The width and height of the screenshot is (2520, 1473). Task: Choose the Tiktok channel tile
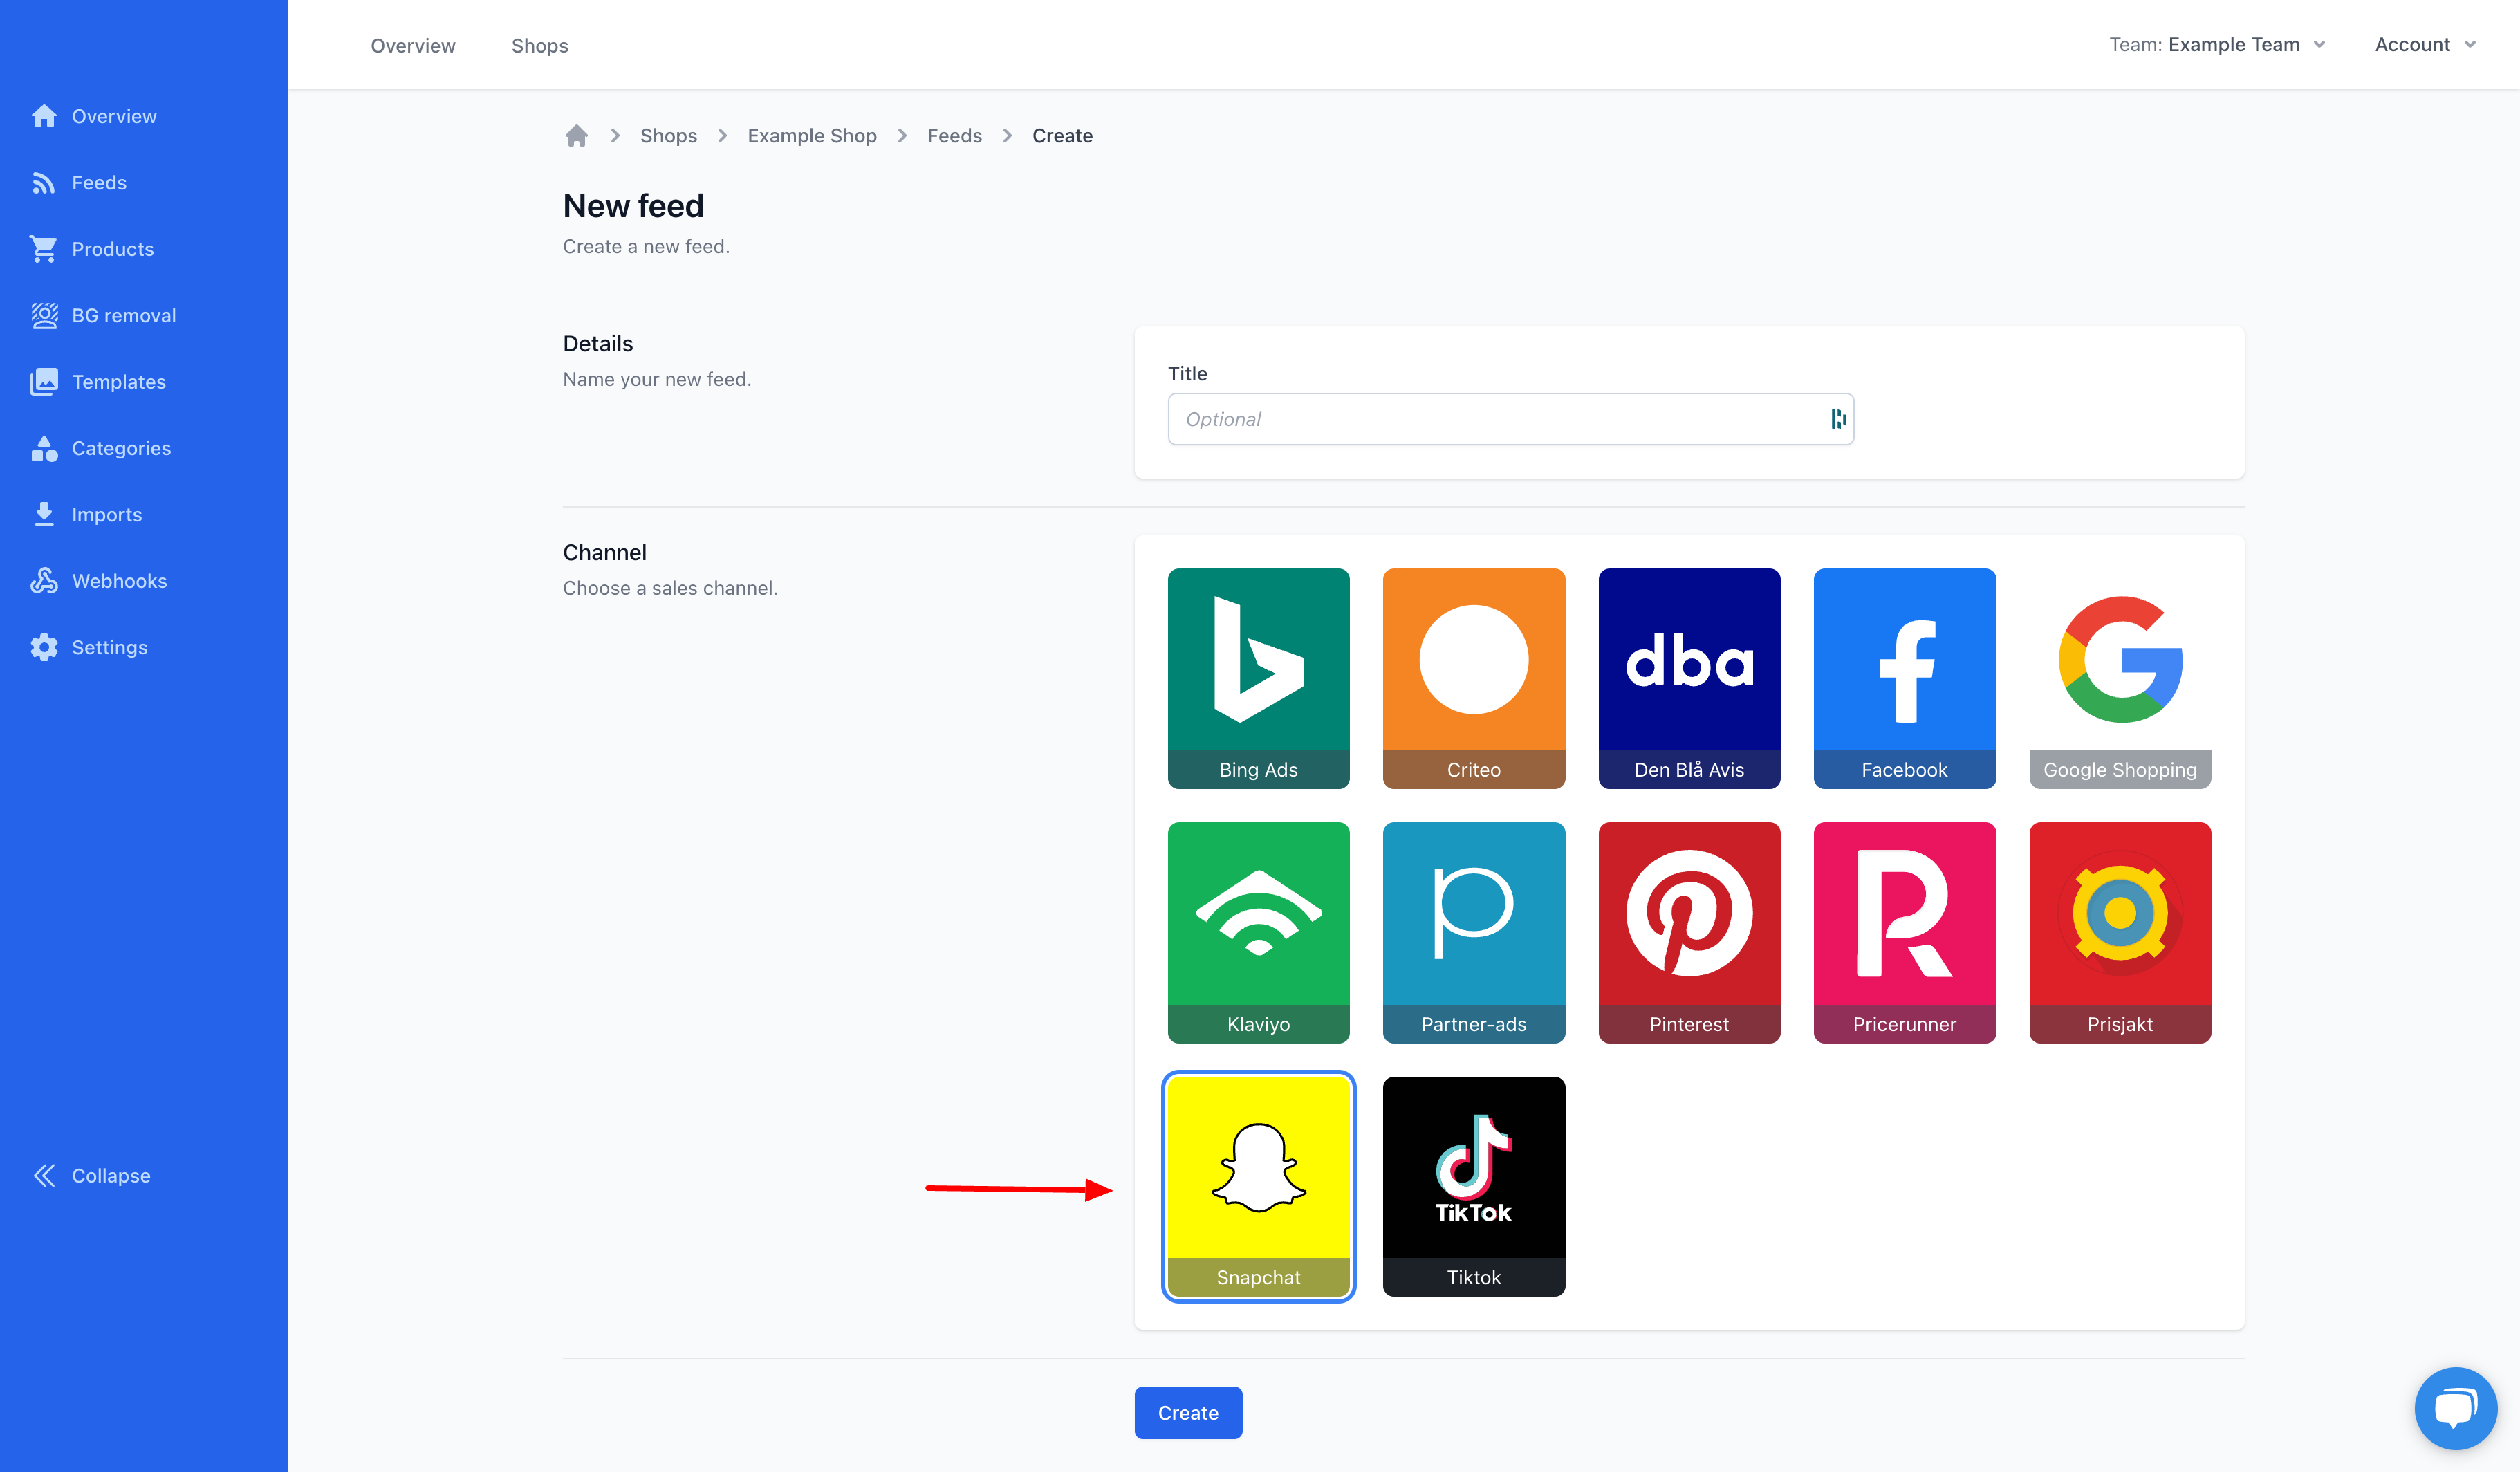click(1474, 1187)
